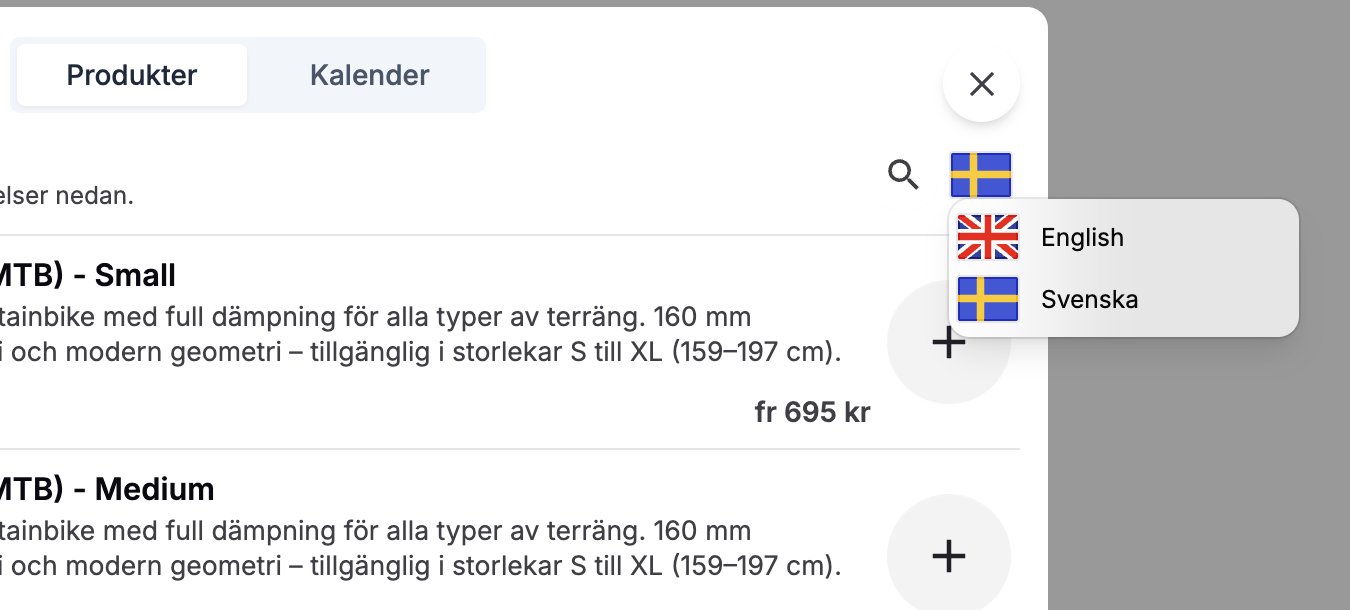Close the dialog with the X icon

tap(981, 84)
